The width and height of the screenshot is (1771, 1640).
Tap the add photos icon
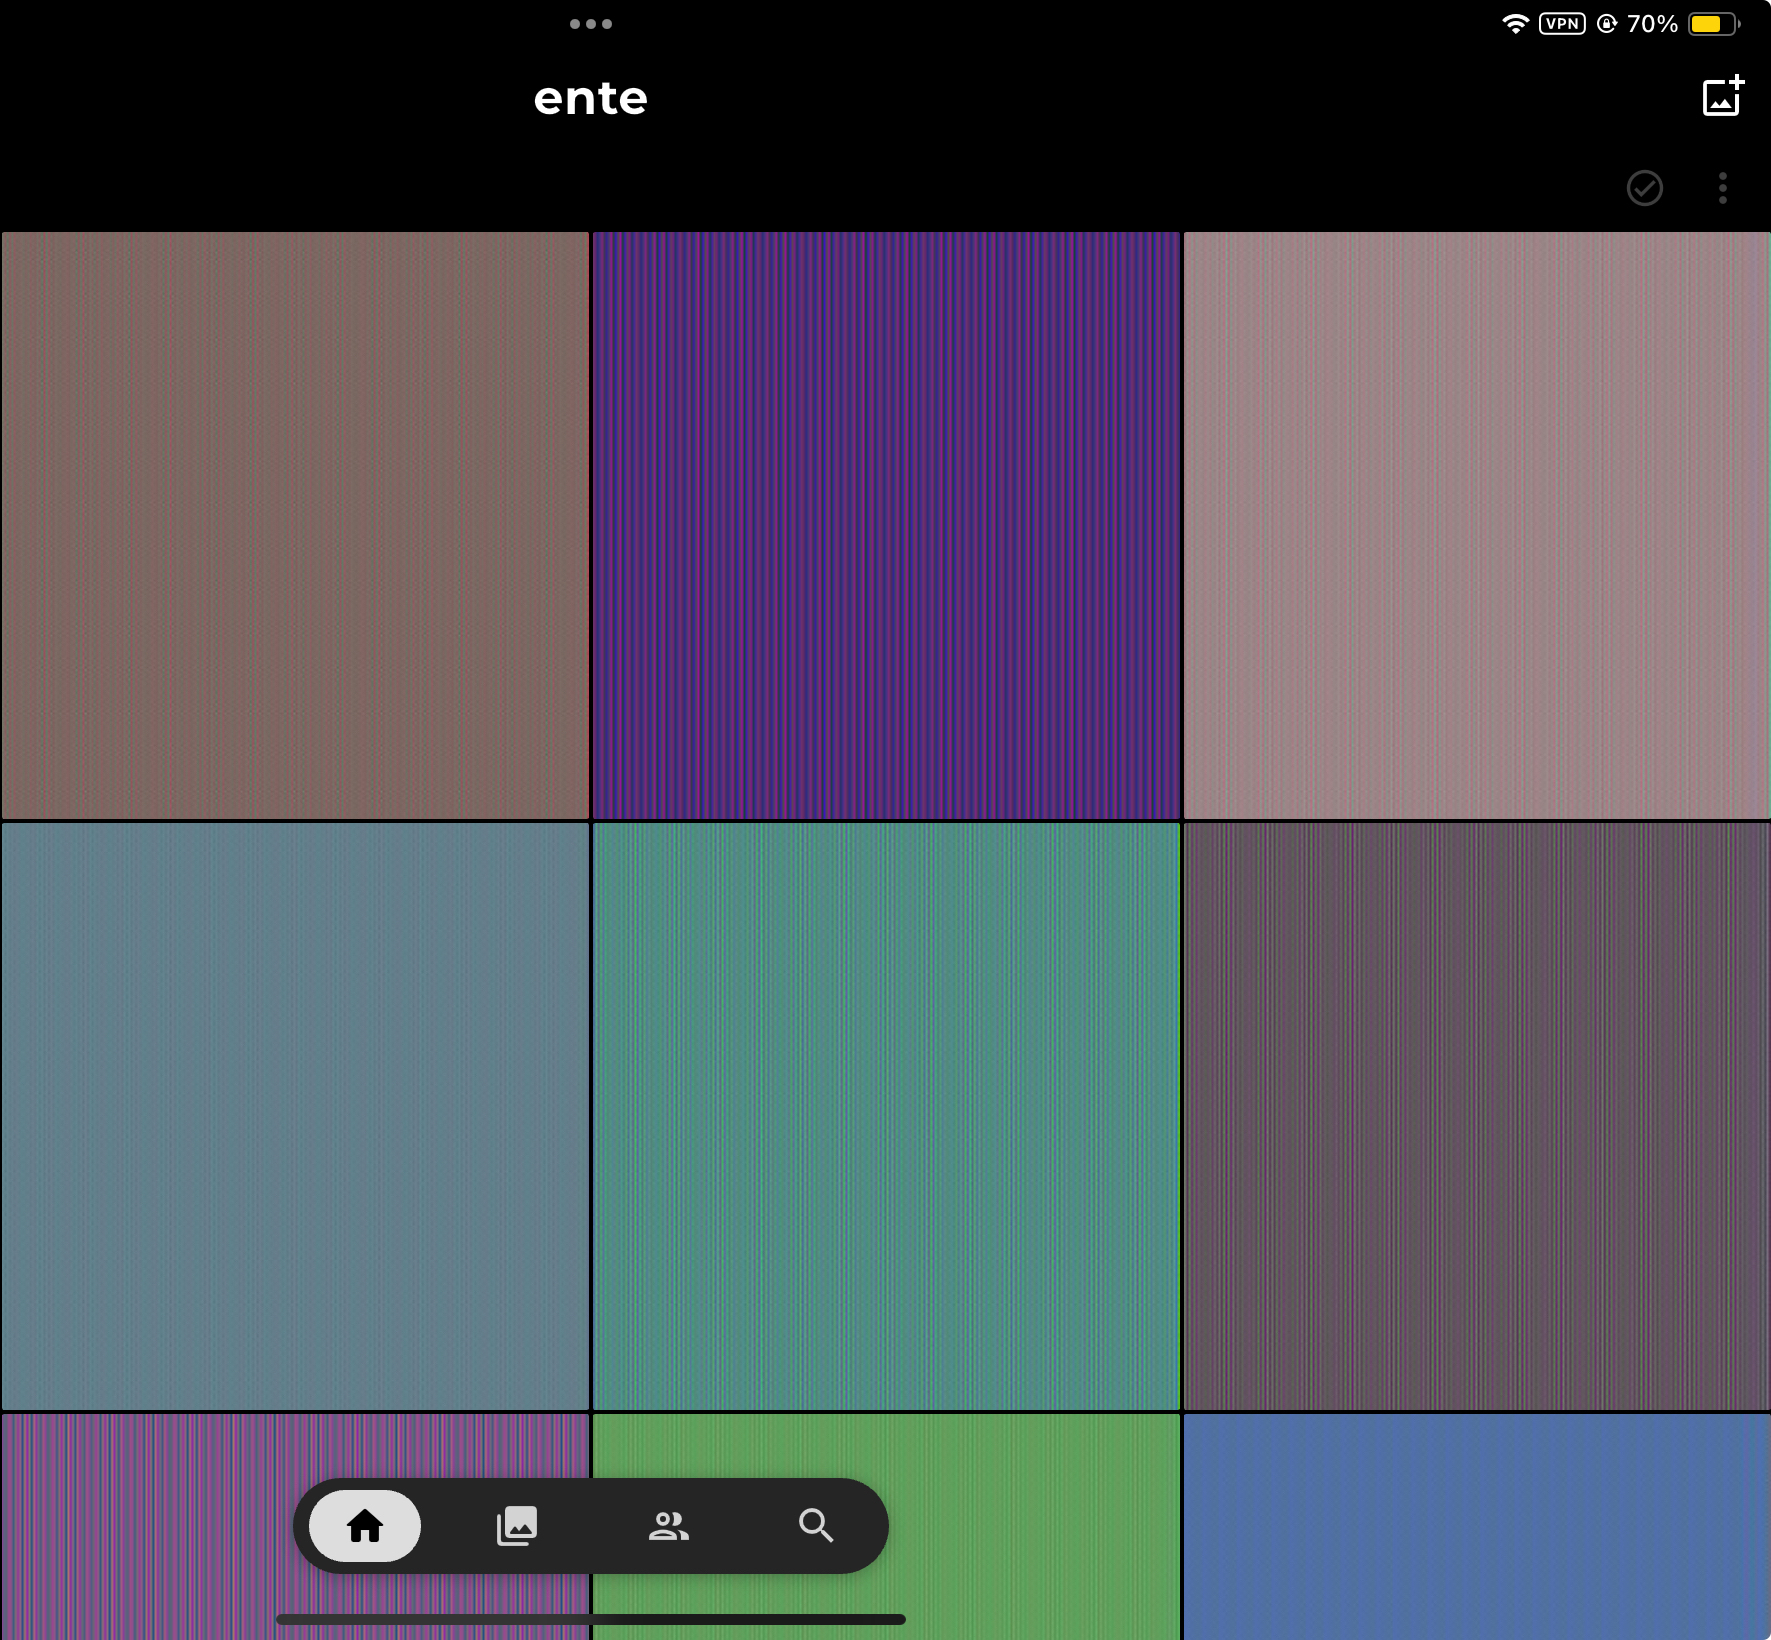click(x=1722, y=96)
